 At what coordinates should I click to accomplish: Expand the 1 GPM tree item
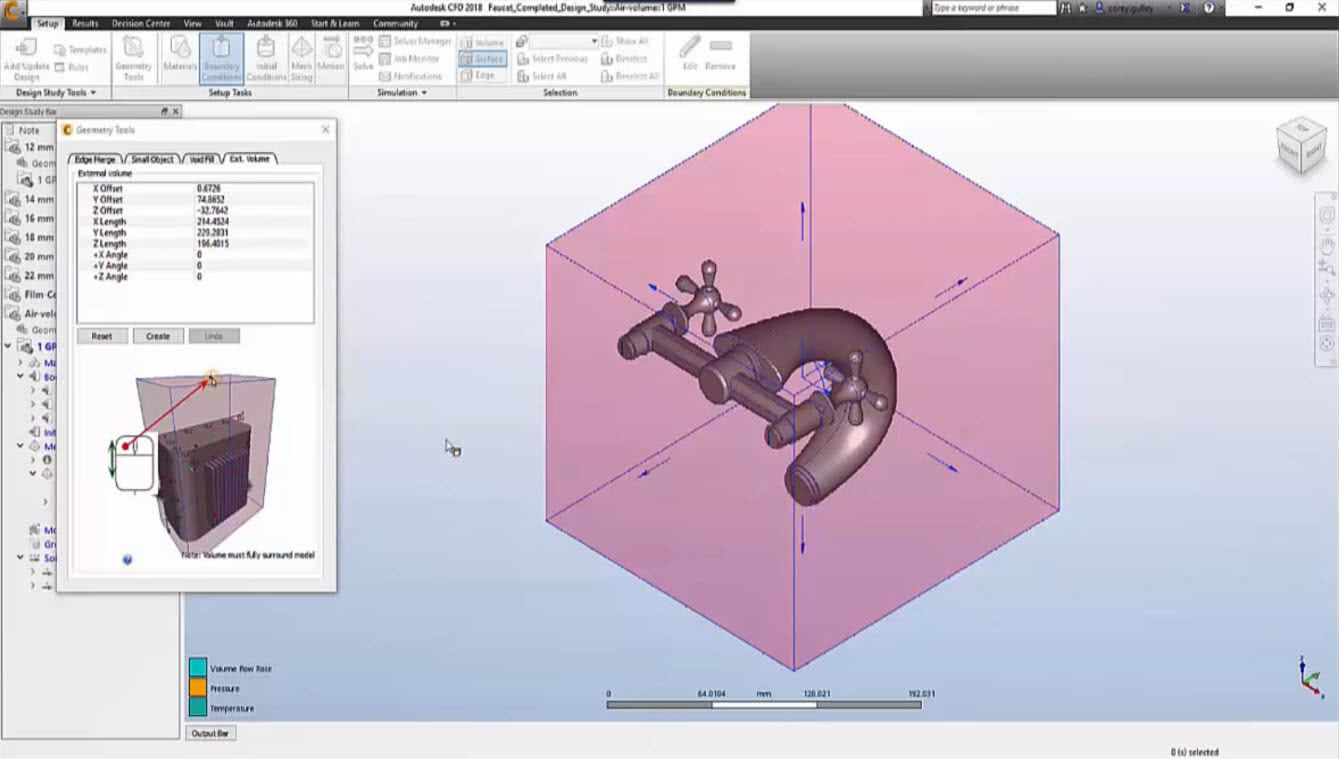pyautogui.click(x=9, y=345)
